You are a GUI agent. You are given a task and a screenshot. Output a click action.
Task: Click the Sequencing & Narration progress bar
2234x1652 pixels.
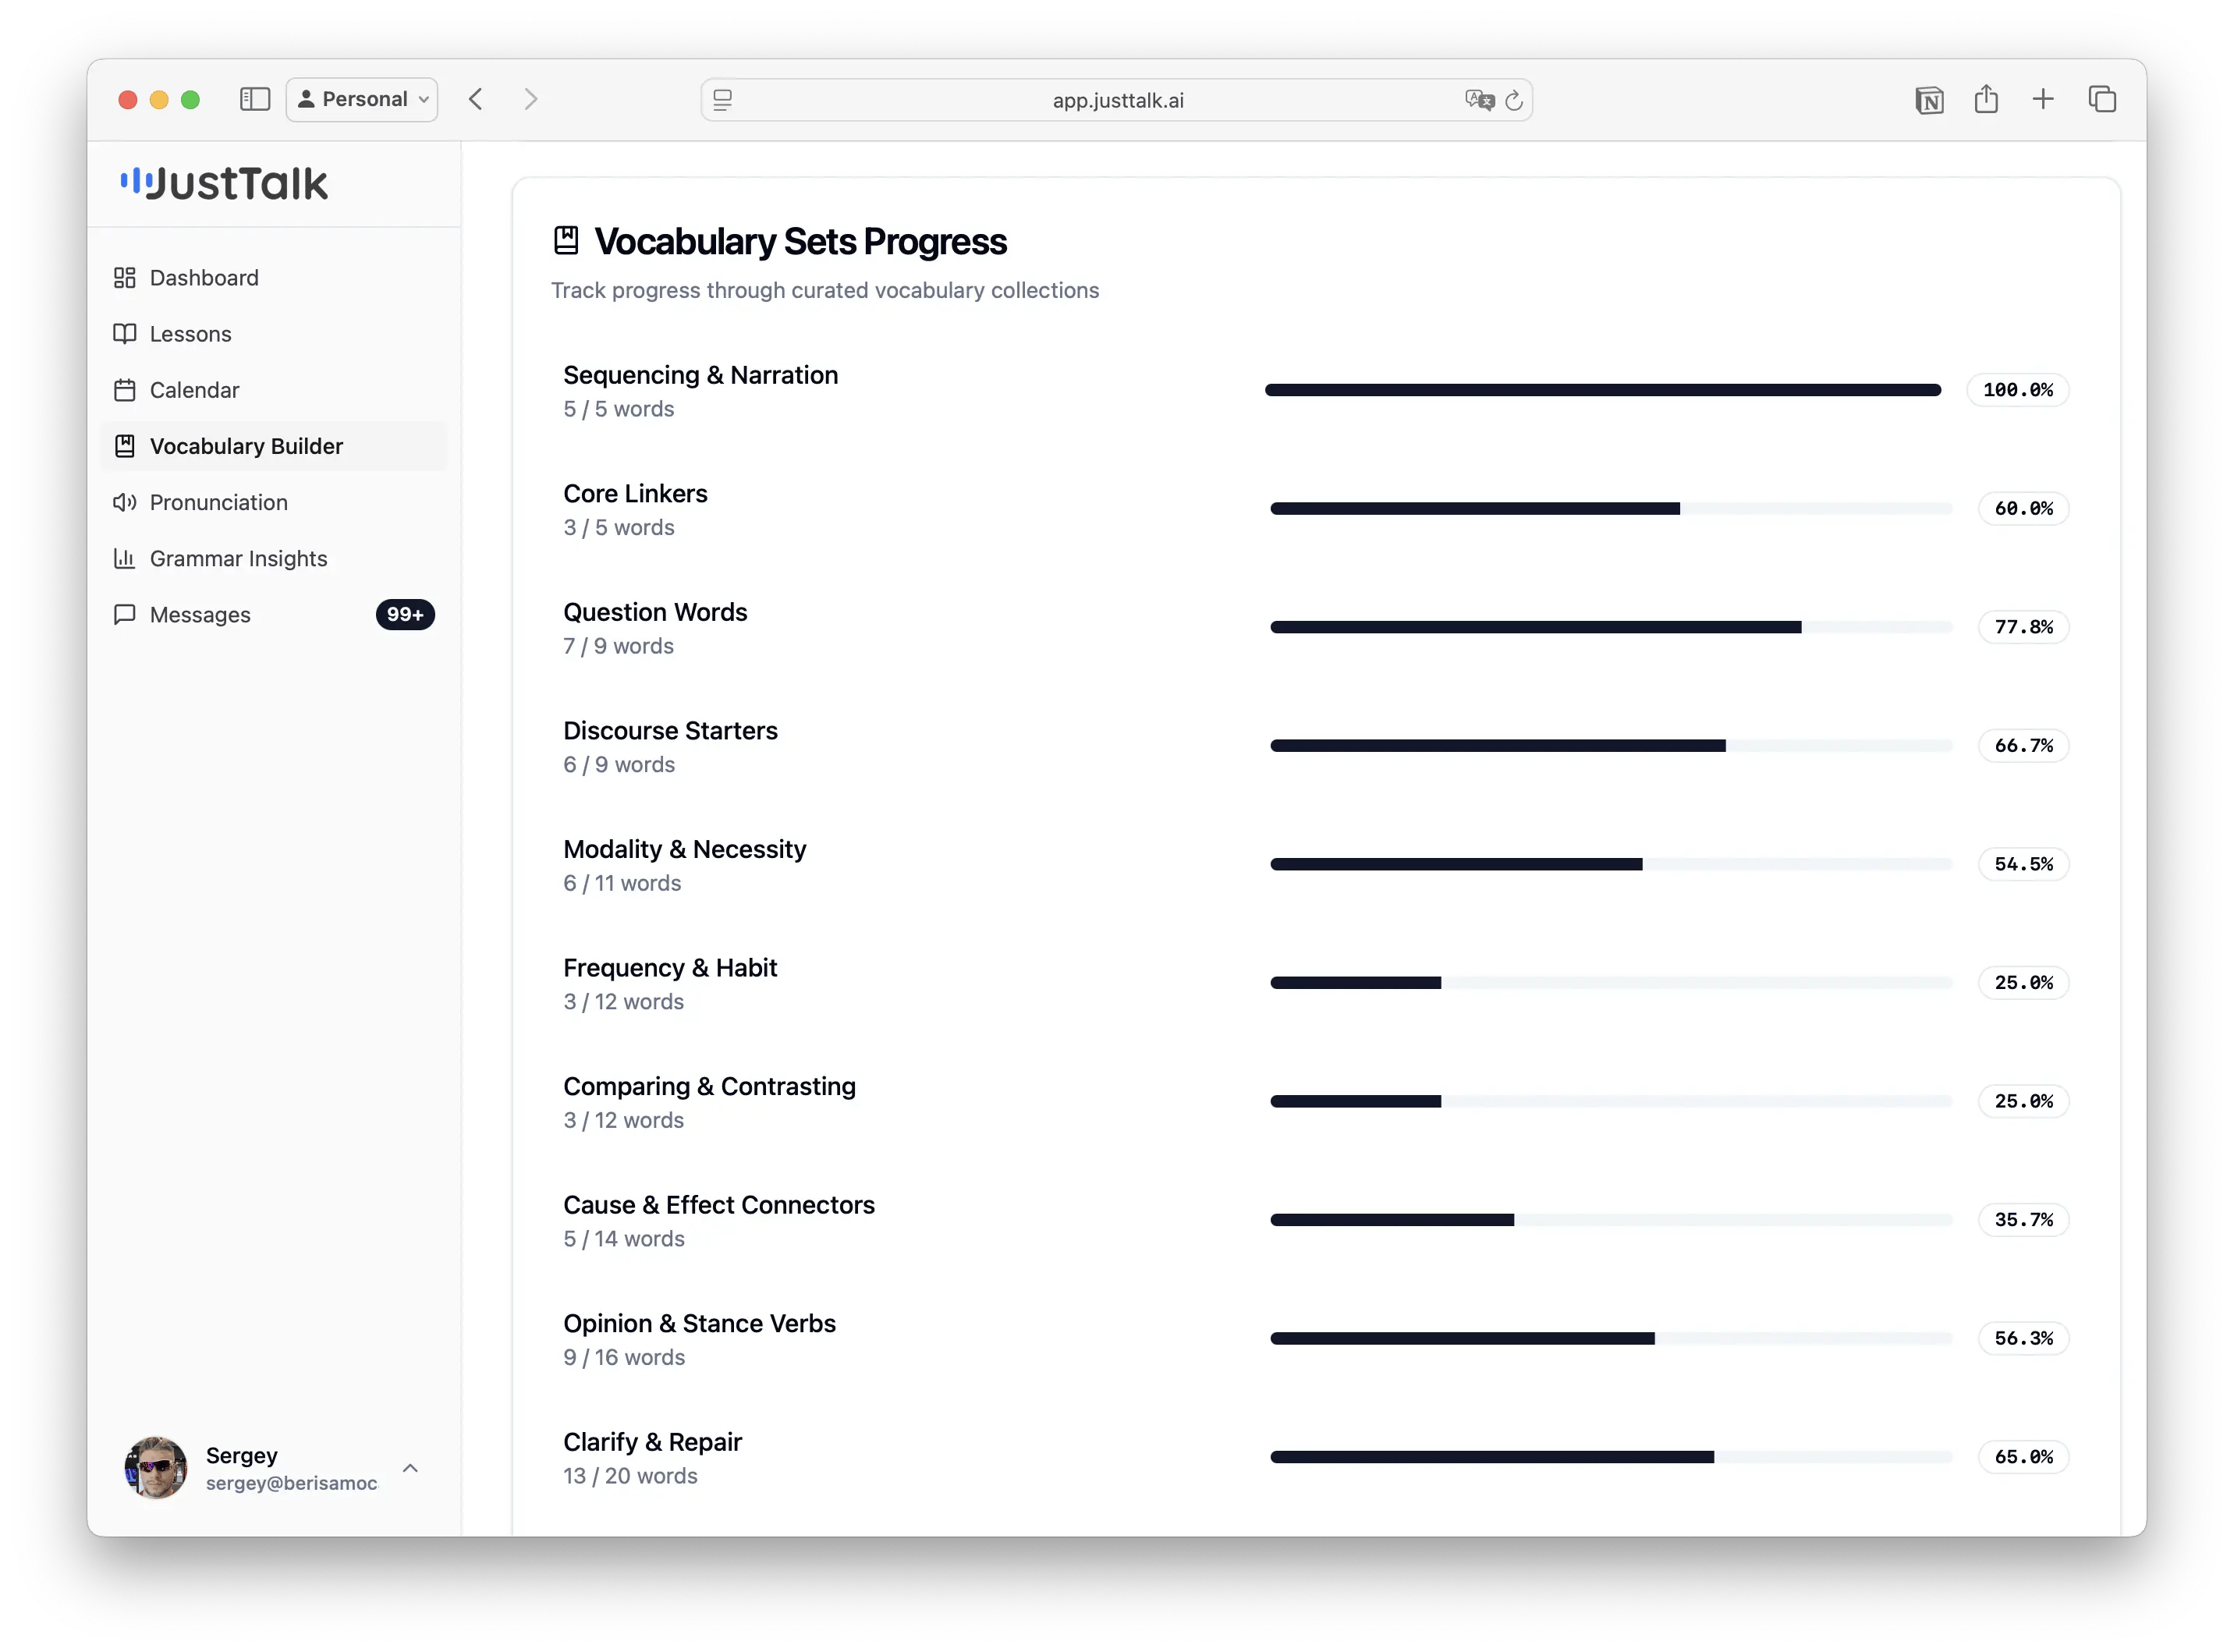[x=1602, y=390]
